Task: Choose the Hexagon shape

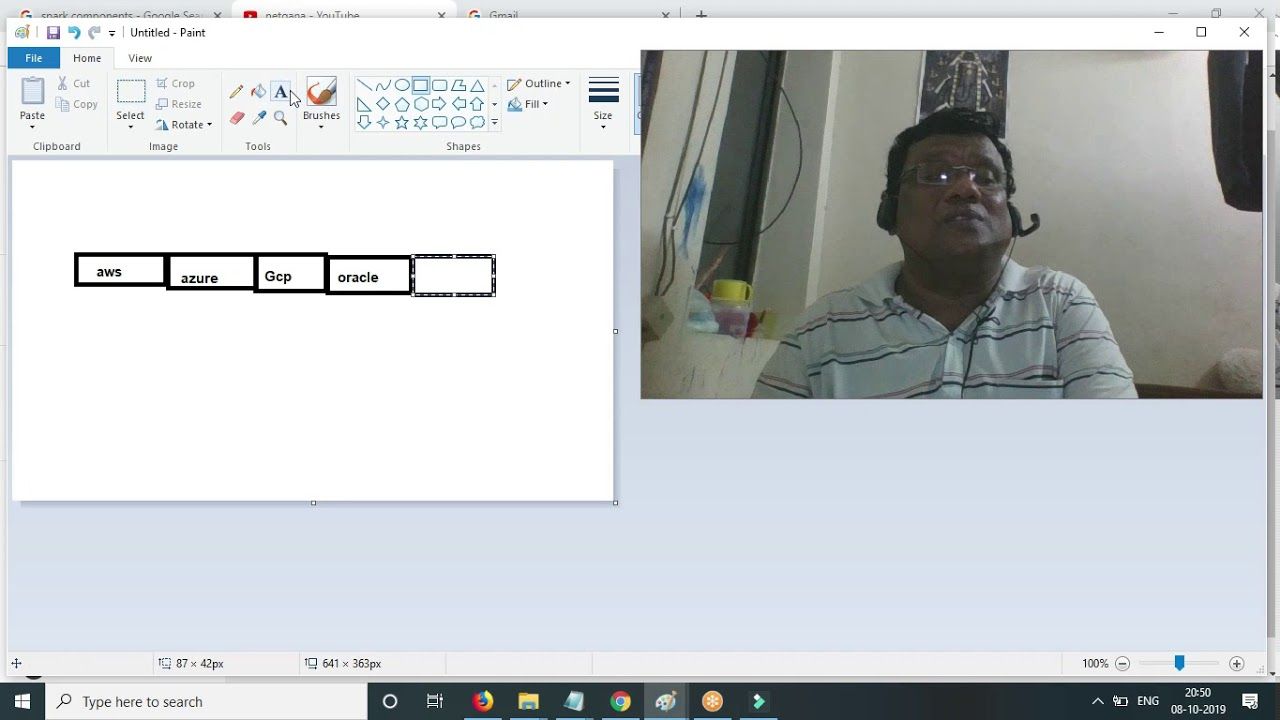Action: [421, 104]
